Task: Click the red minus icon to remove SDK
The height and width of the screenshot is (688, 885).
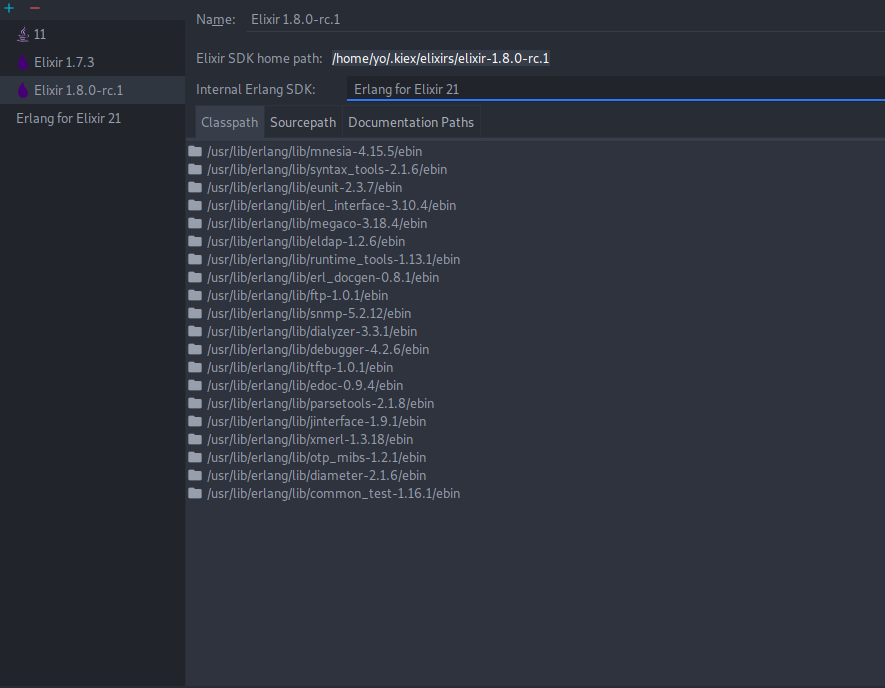Action: (34, 6)
